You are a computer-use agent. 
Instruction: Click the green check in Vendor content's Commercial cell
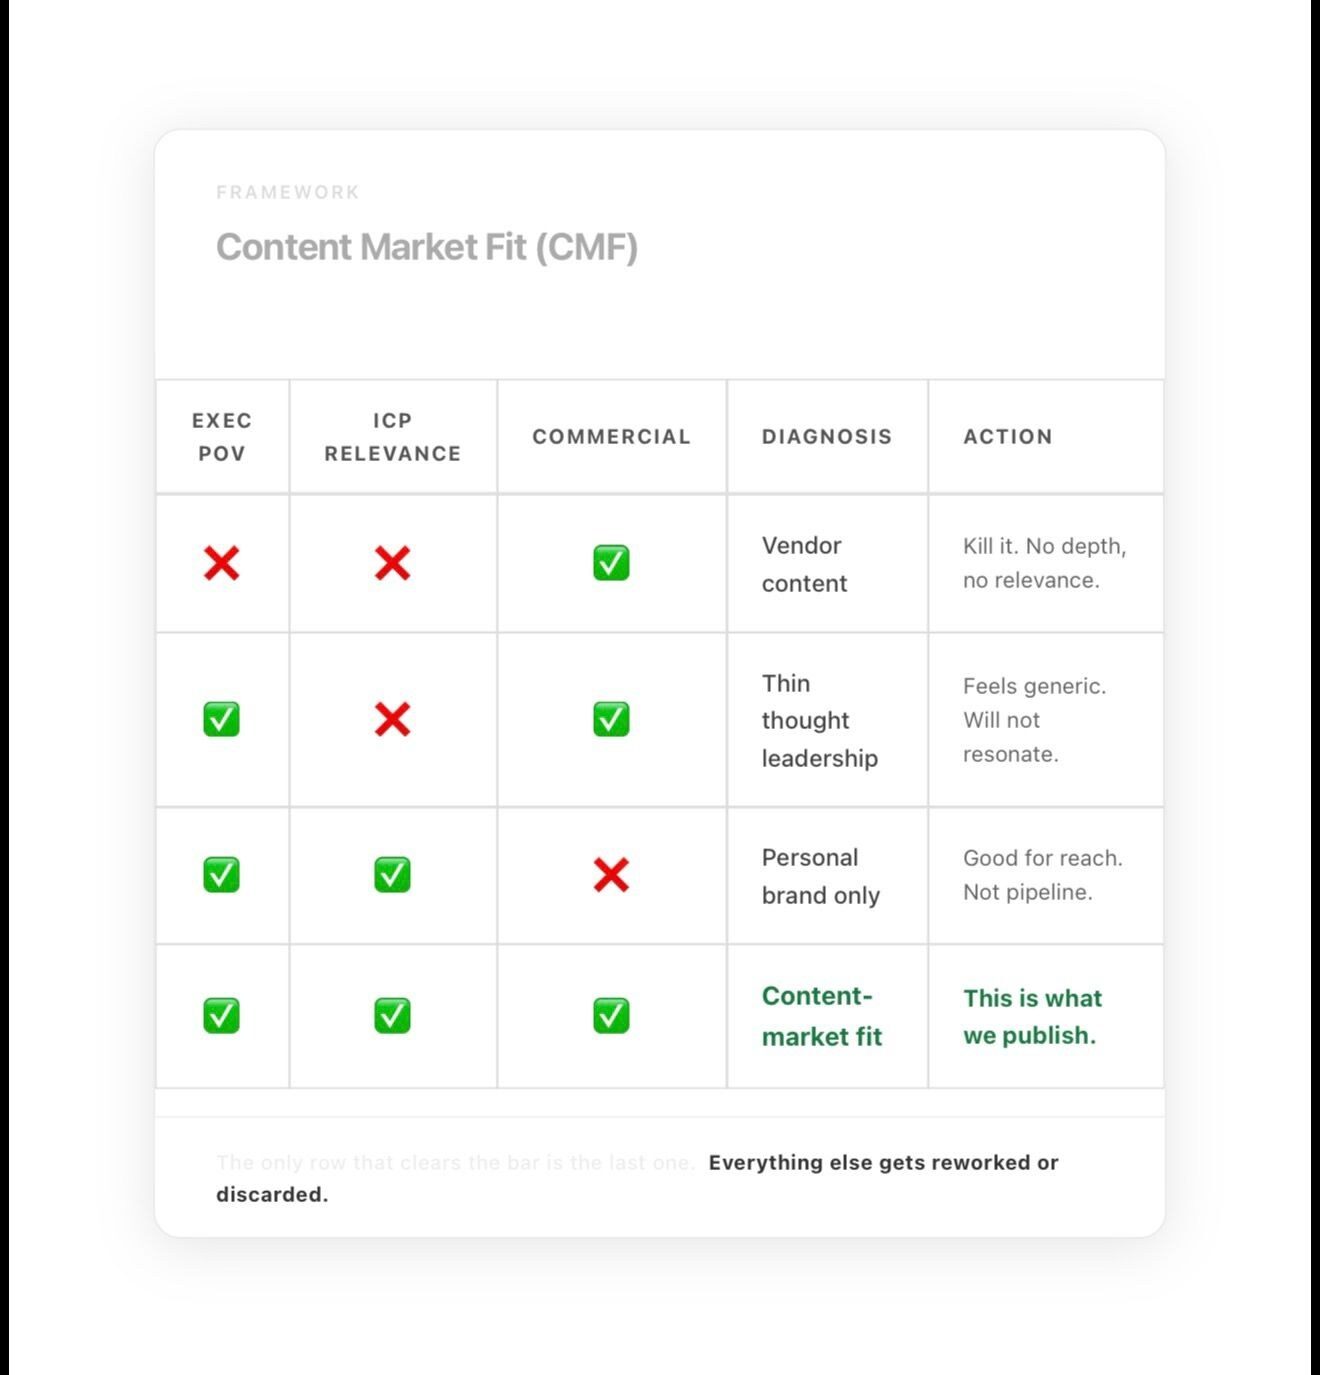click(x=611, y=563)
